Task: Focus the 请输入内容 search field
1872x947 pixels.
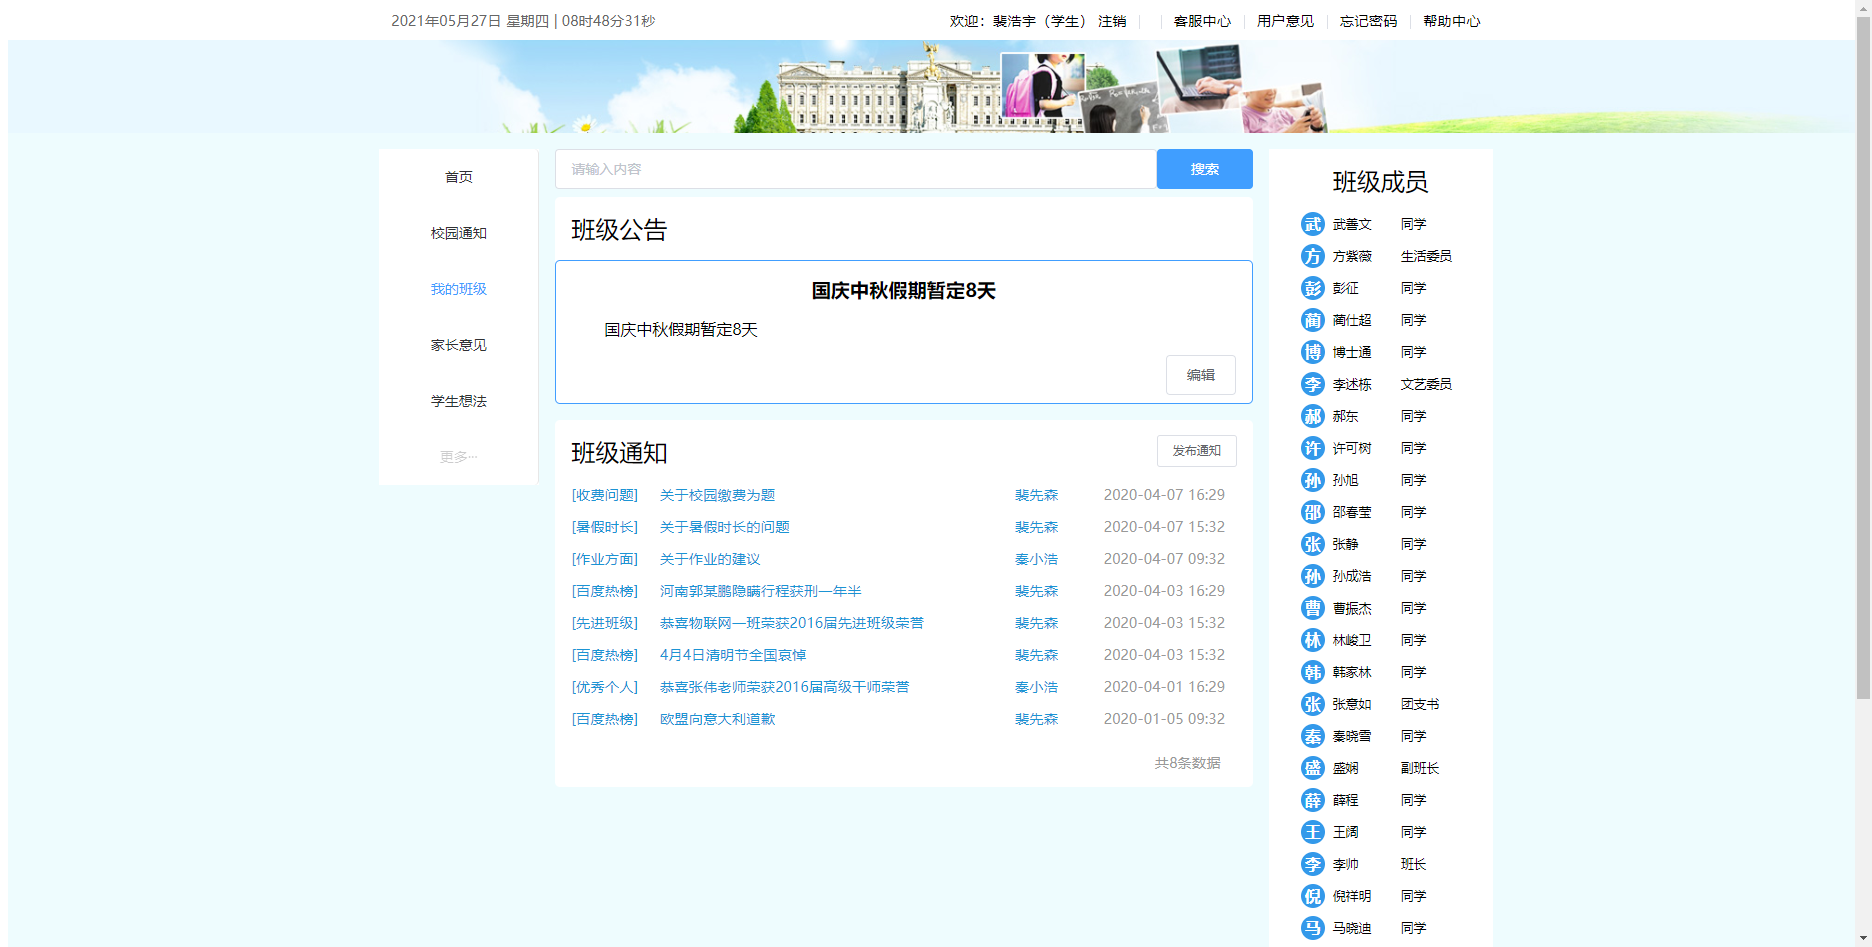Action: [x=856, y=169]
